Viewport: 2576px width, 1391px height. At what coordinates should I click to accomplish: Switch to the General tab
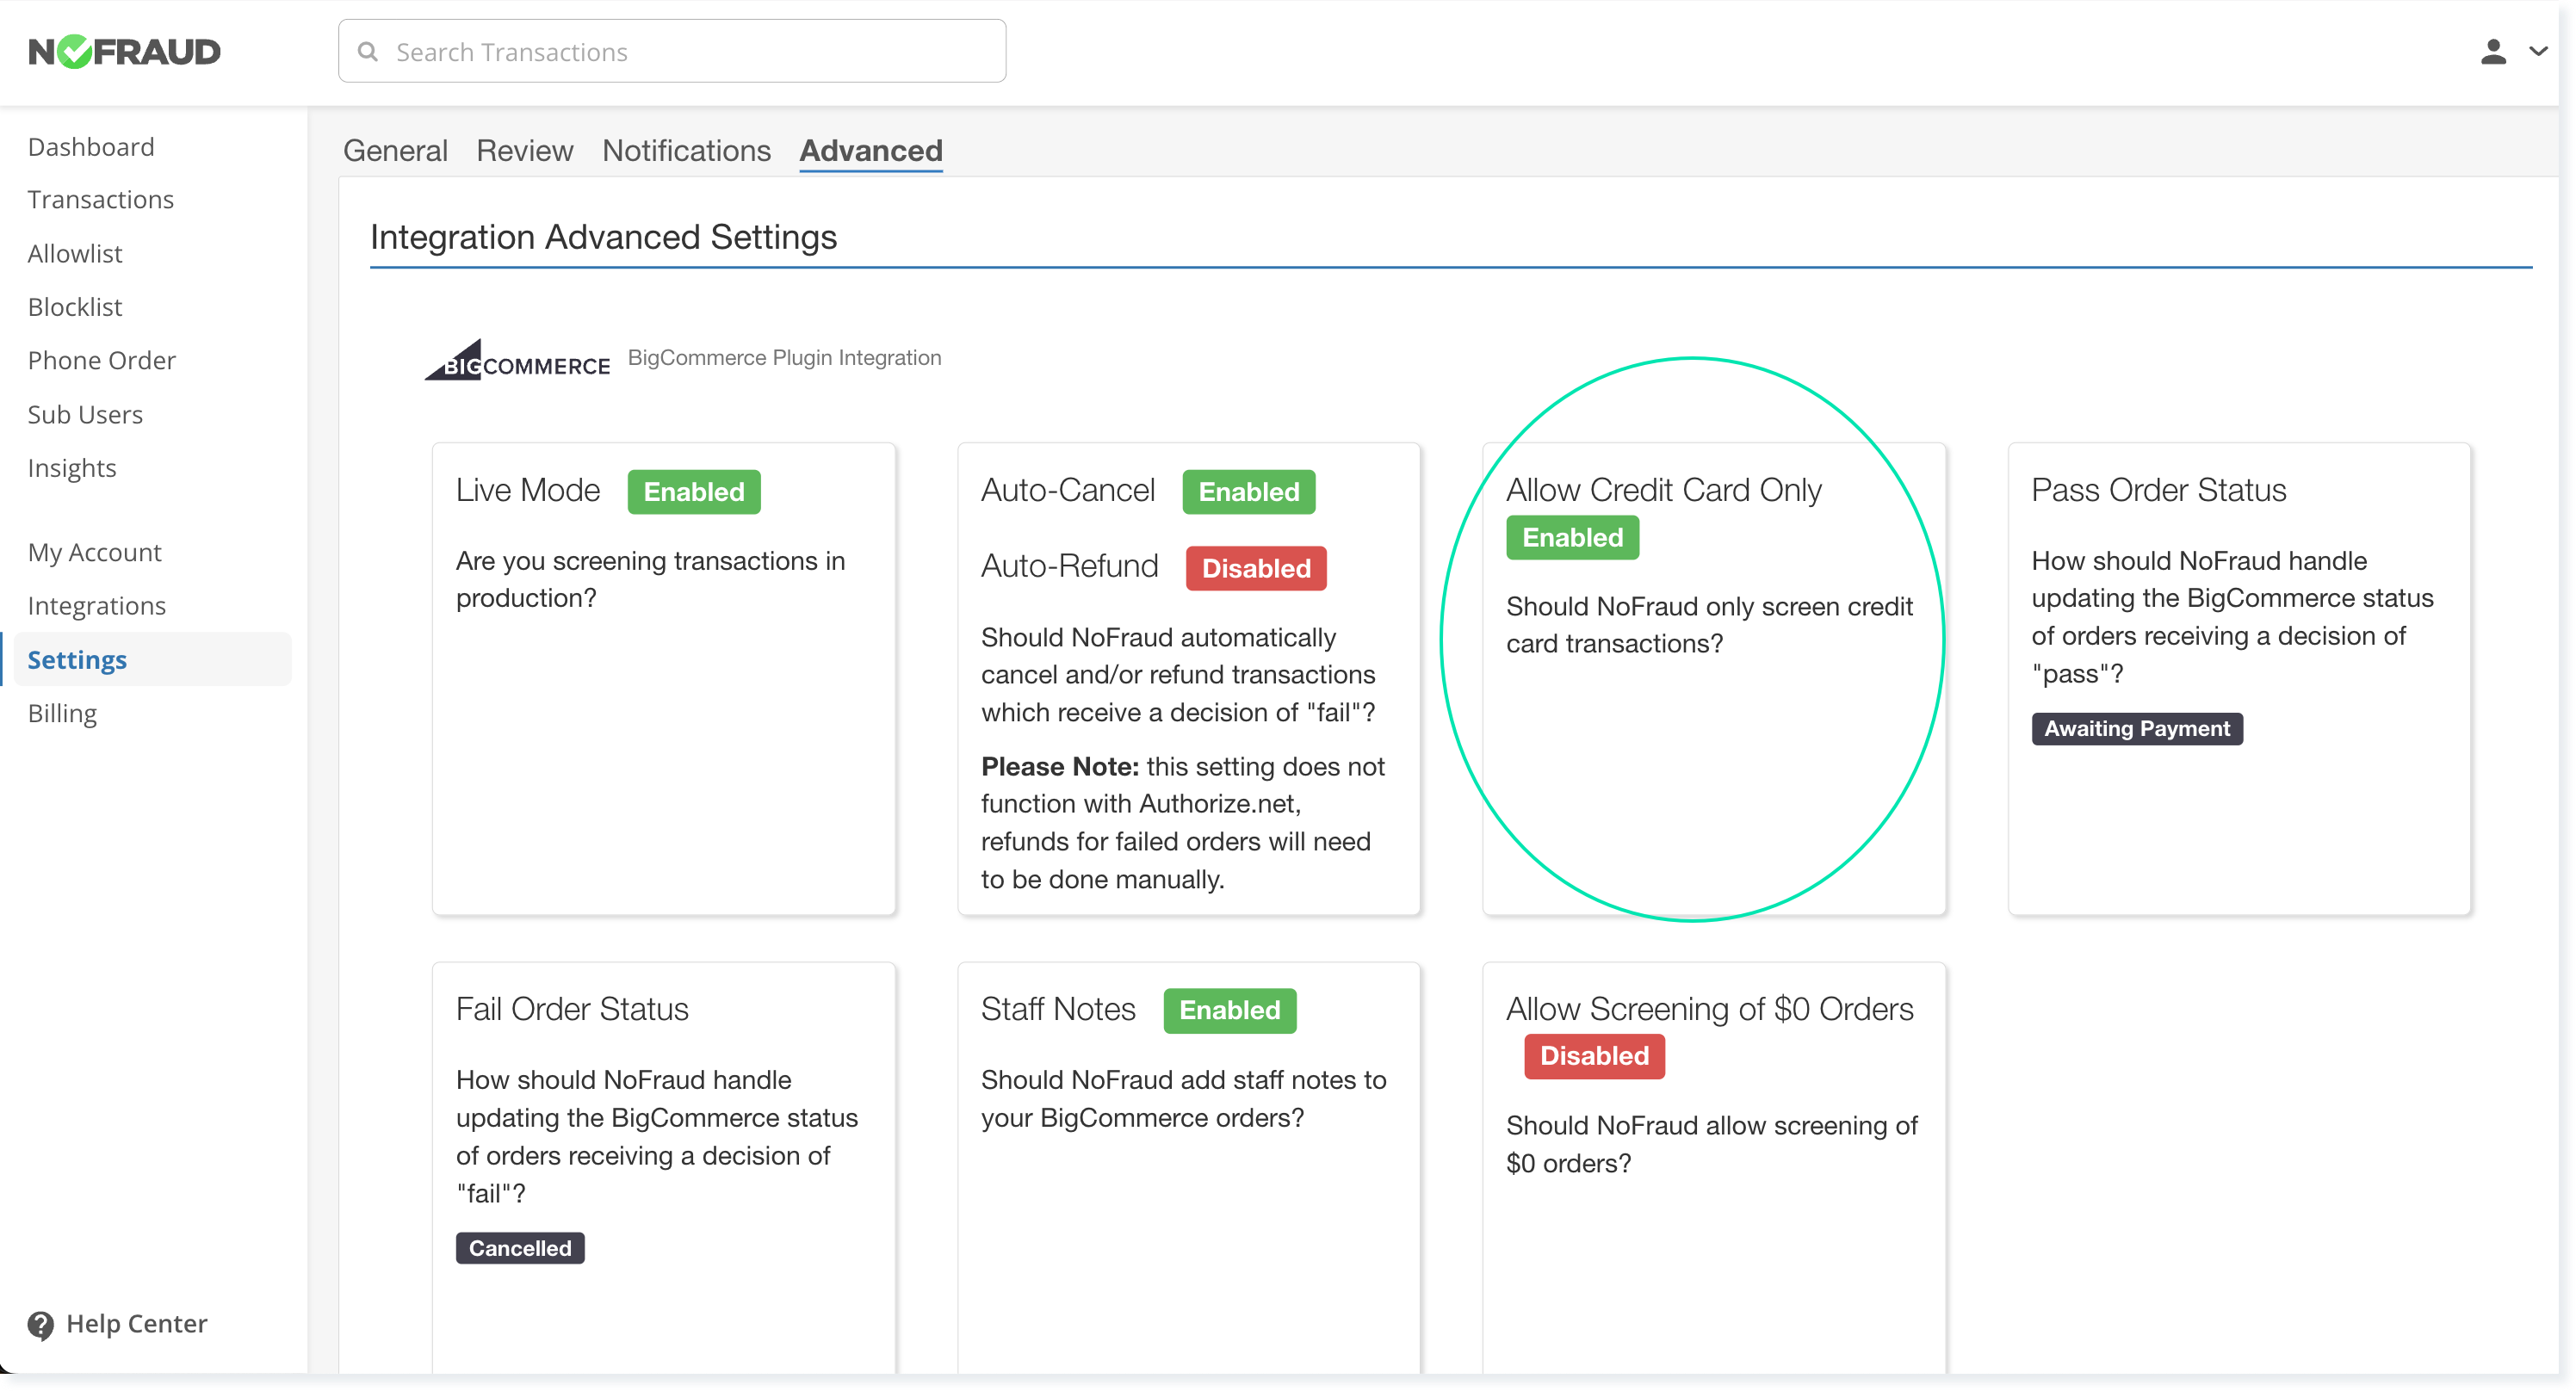point(394,150)
